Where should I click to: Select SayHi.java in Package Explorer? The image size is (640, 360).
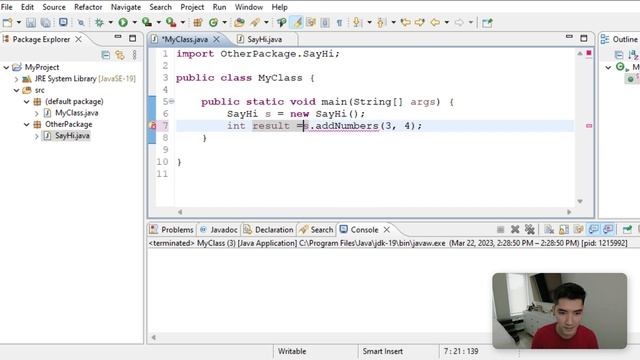[x=72, y=136]
